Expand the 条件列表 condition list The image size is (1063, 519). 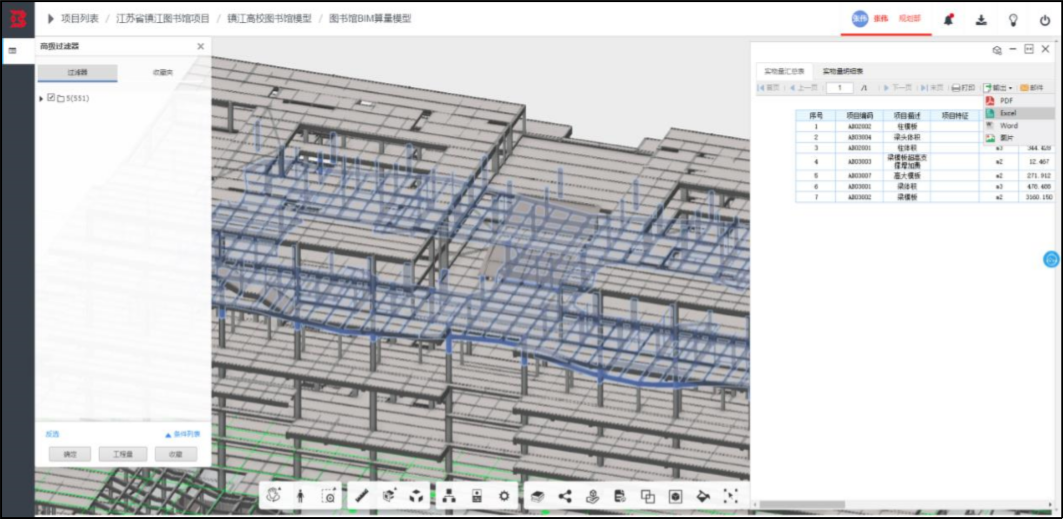coord(183,434)
